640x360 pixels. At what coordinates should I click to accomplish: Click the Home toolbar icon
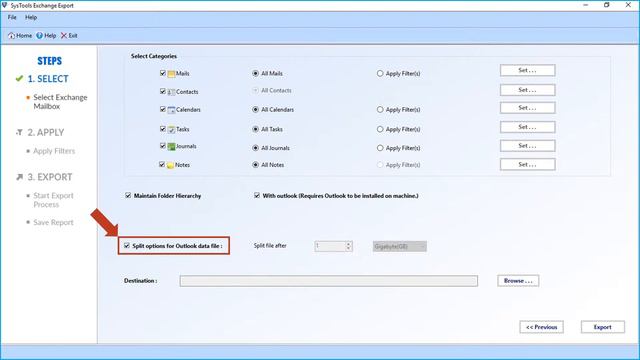[x=11, y=36]
